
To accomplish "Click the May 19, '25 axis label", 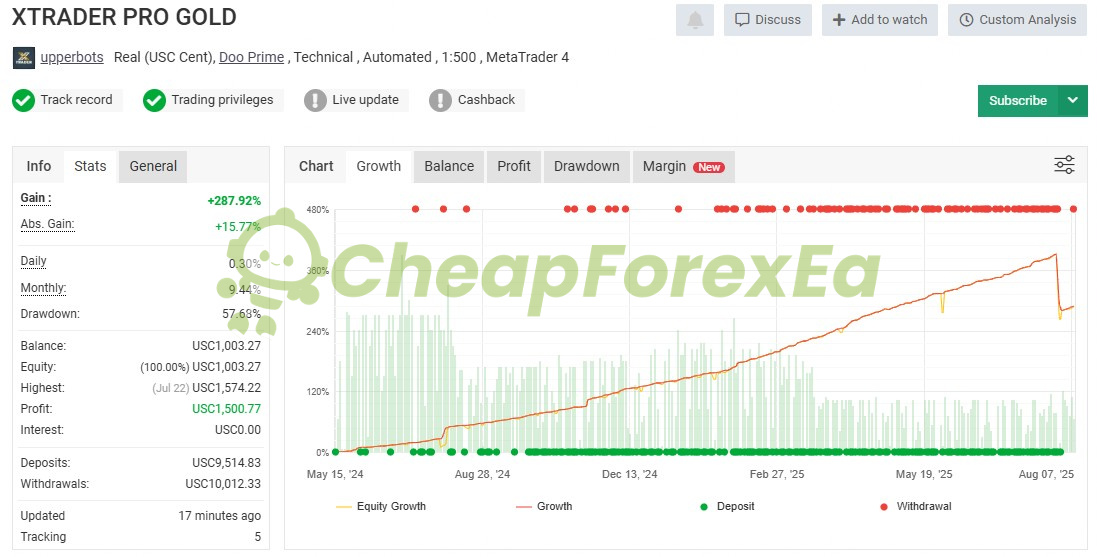I will (x=924, y=474).
